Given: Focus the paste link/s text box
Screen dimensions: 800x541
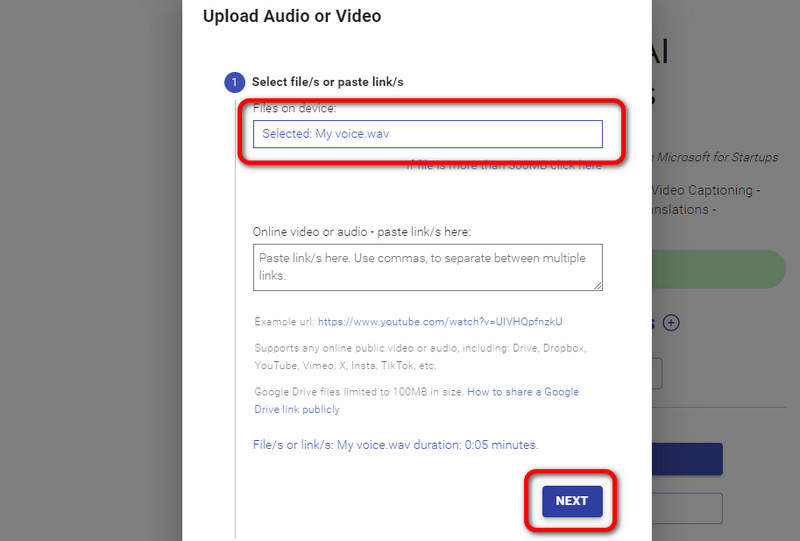Looking at the screenshot, I should pyautogui.click(x=428, y=267).
